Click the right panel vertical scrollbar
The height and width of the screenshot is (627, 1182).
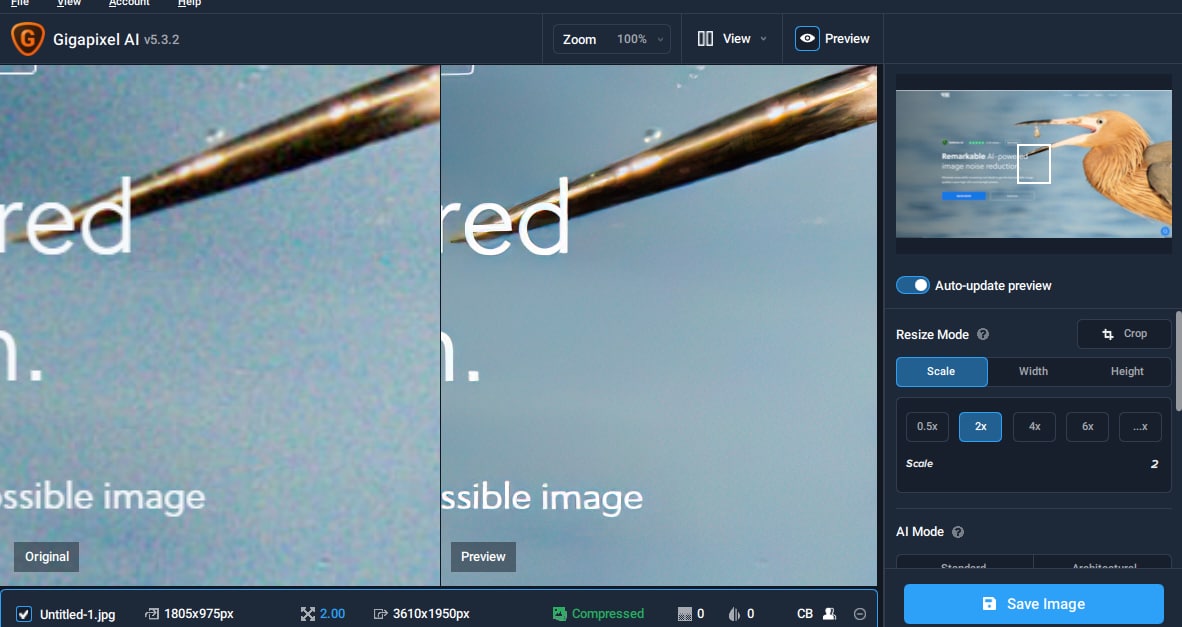coord(1178,360)
